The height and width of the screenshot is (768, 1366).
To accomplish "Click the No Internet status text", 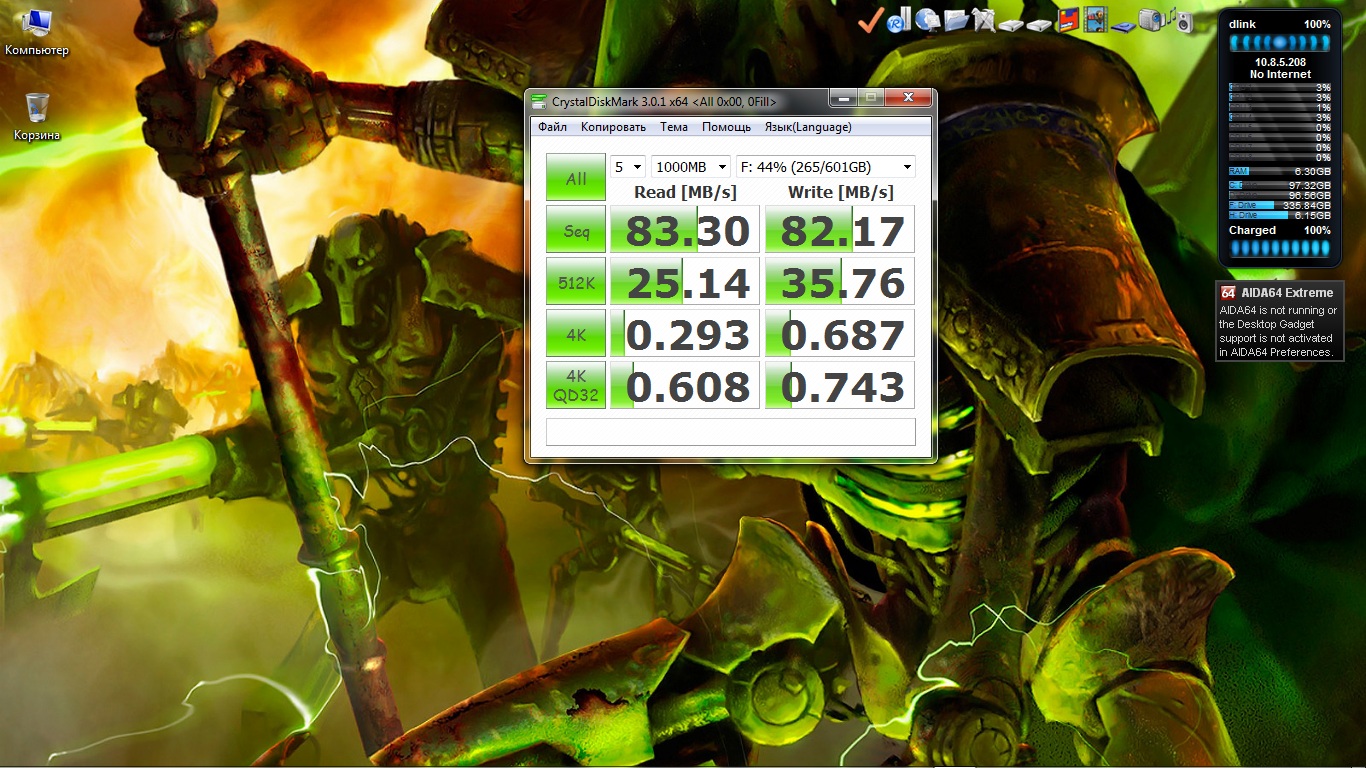I will coord(1280,74).
